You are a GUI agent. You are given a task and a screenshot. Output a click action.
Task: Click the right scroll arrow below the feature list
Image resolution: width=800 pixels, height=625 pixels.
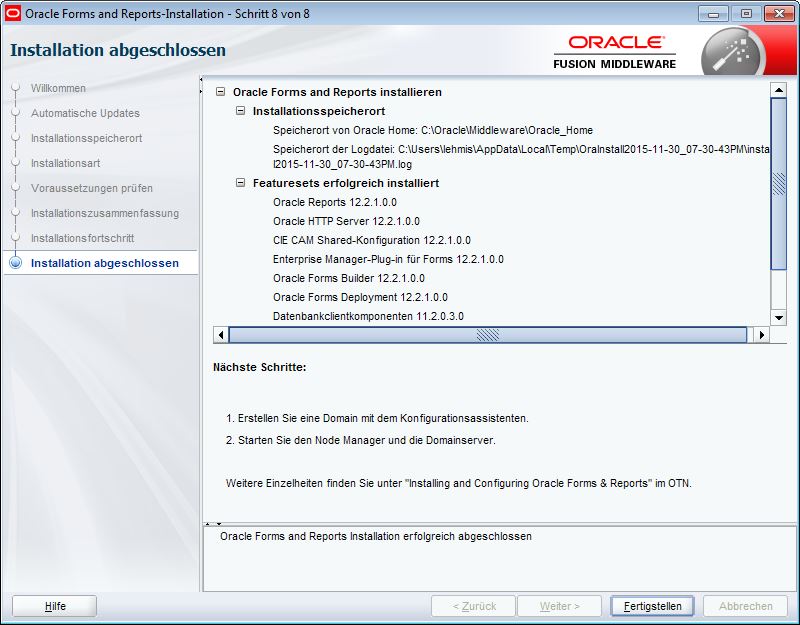click(762, 336)
